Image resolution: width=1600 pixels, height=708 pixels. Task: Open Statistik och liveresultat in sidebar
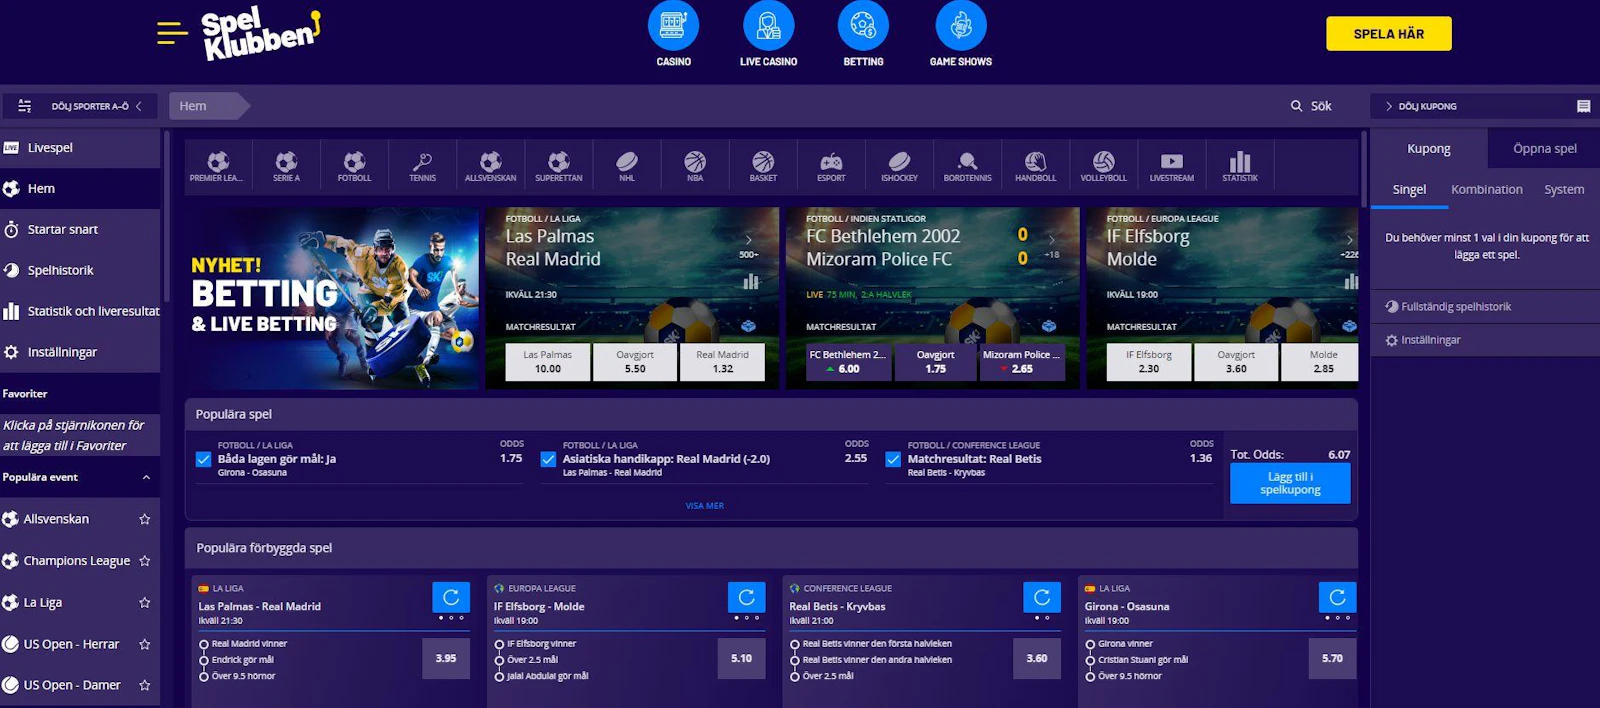pos(80,311)
